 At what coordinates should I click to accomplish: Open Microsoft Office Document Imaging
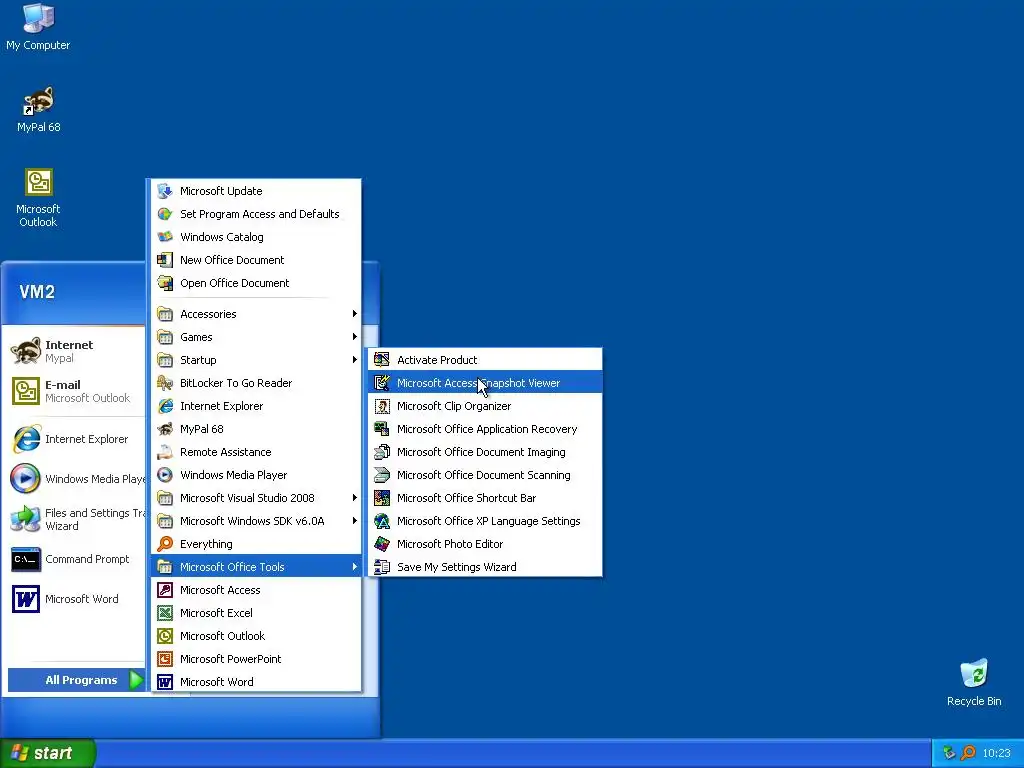[x=485, y=452]
